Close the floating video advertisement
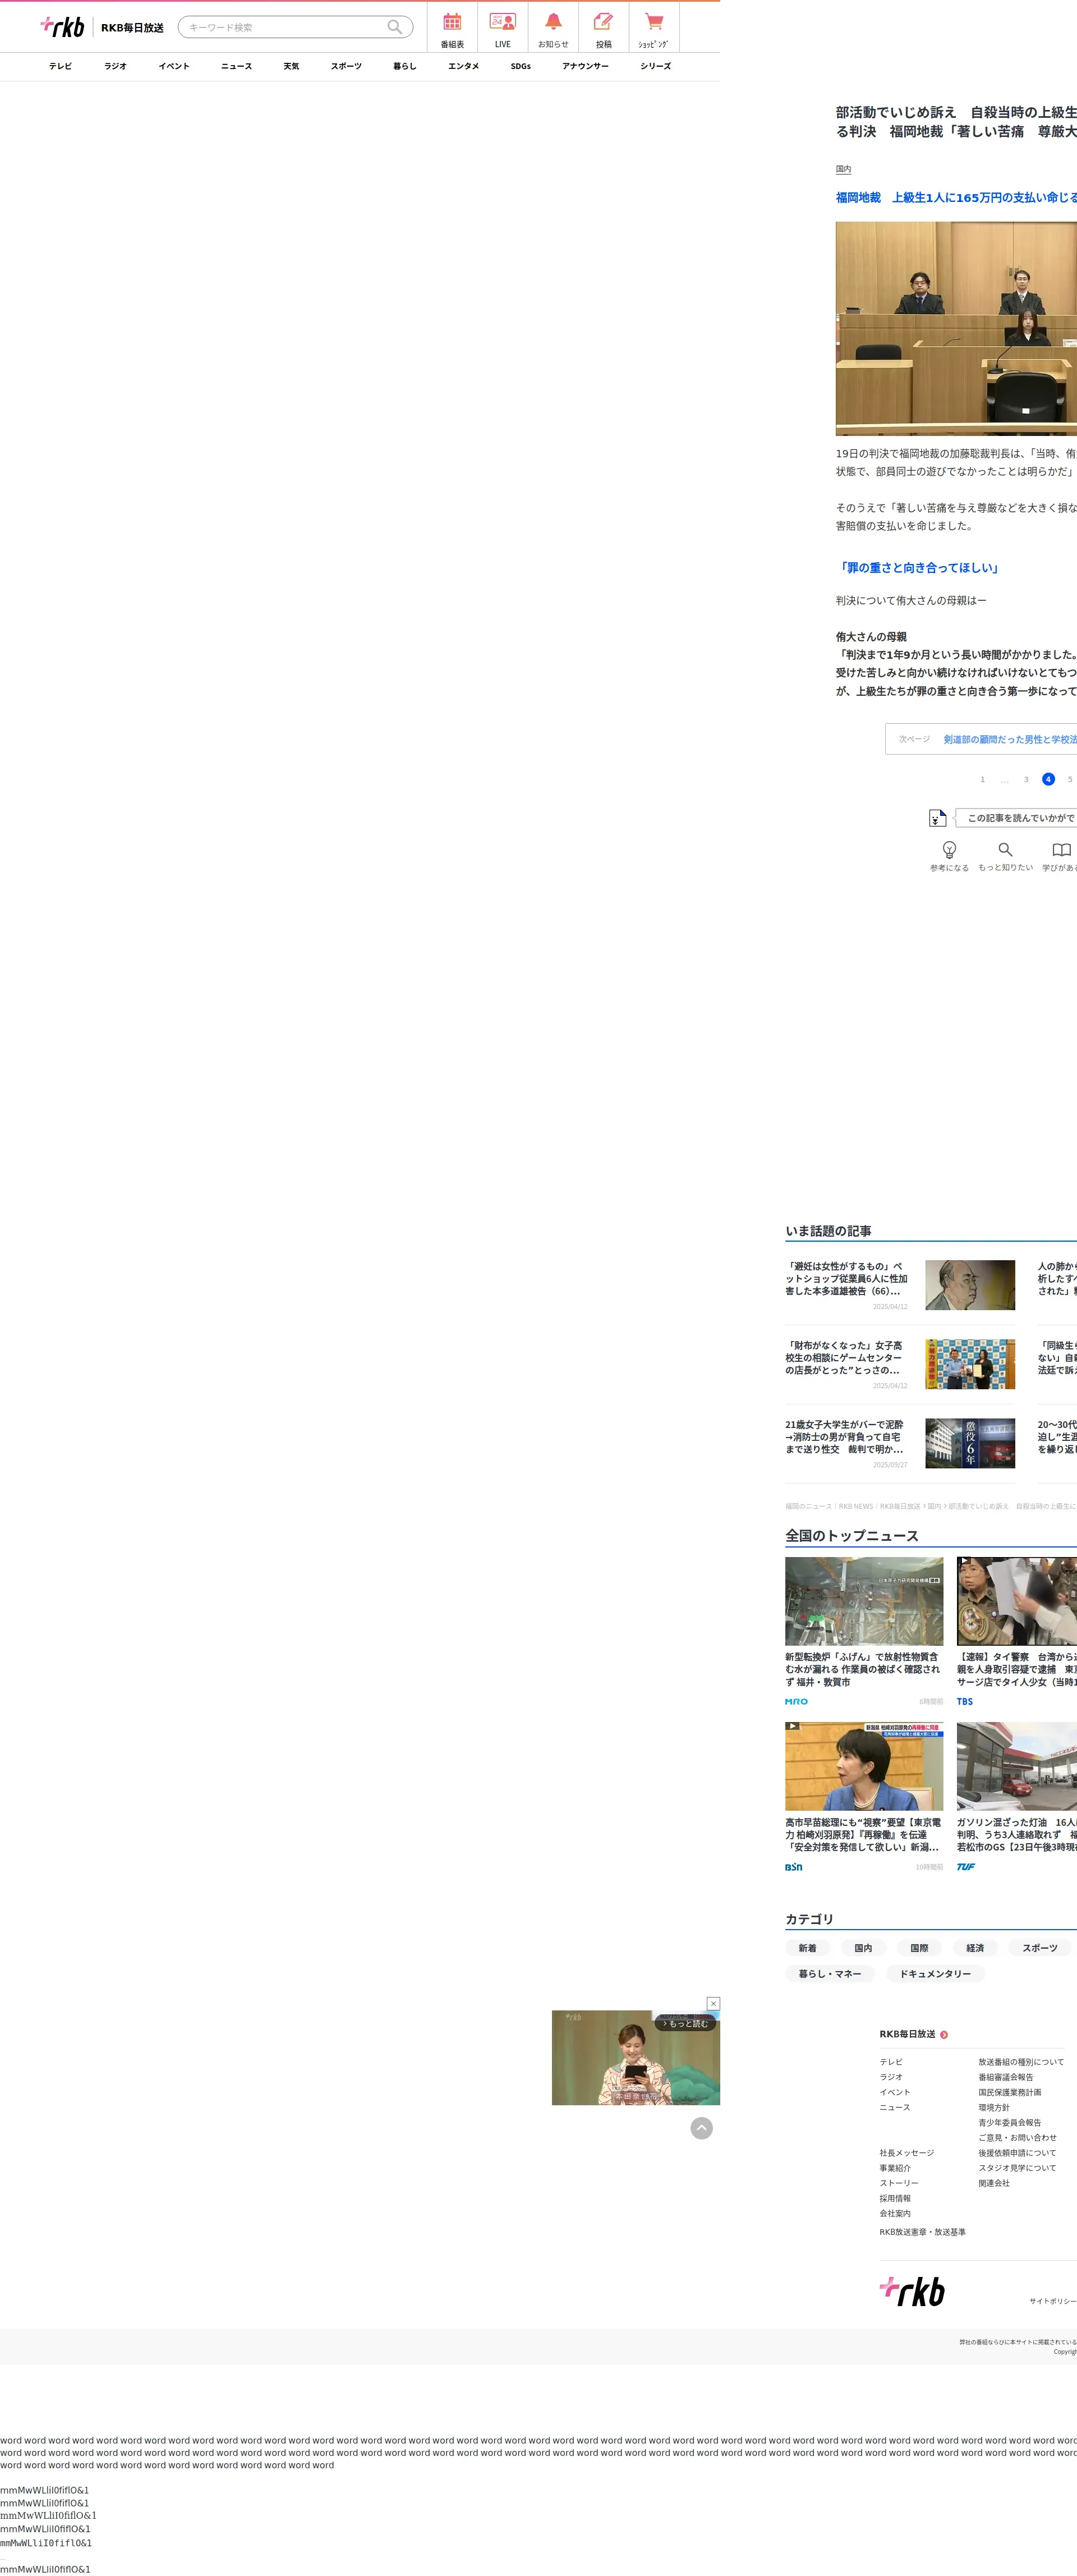Viewport: 1077px width, 2576px height. tap(713, 2003)
